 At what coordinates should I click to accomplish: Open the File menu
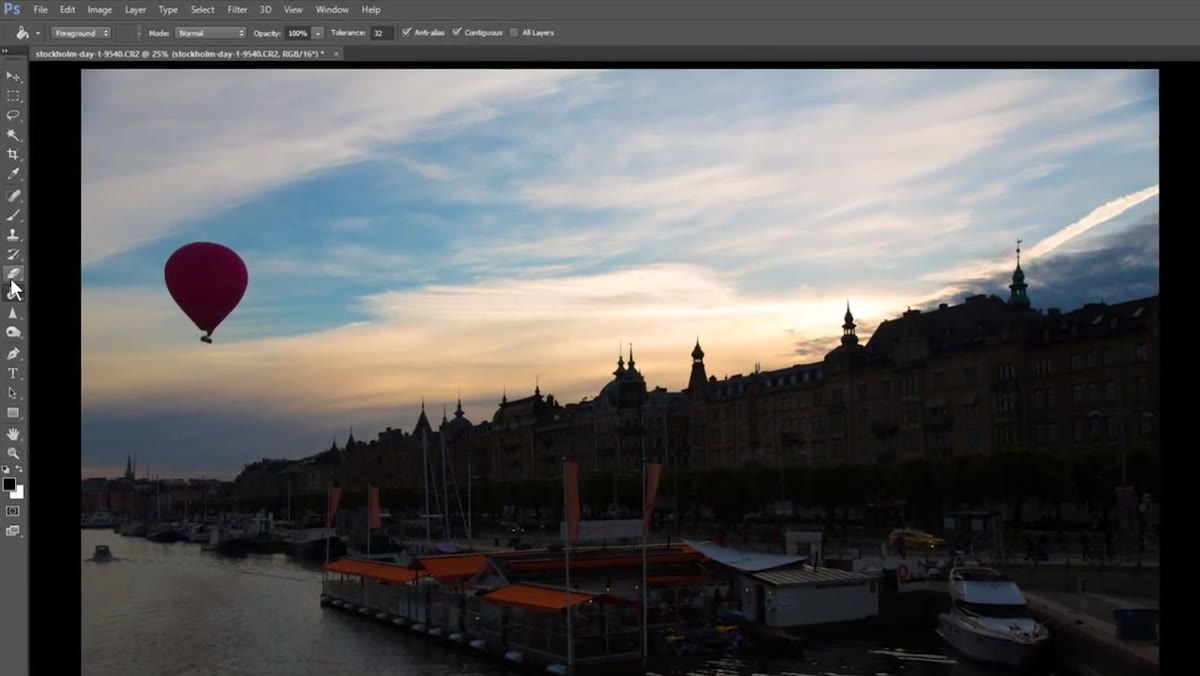(41, 9)
